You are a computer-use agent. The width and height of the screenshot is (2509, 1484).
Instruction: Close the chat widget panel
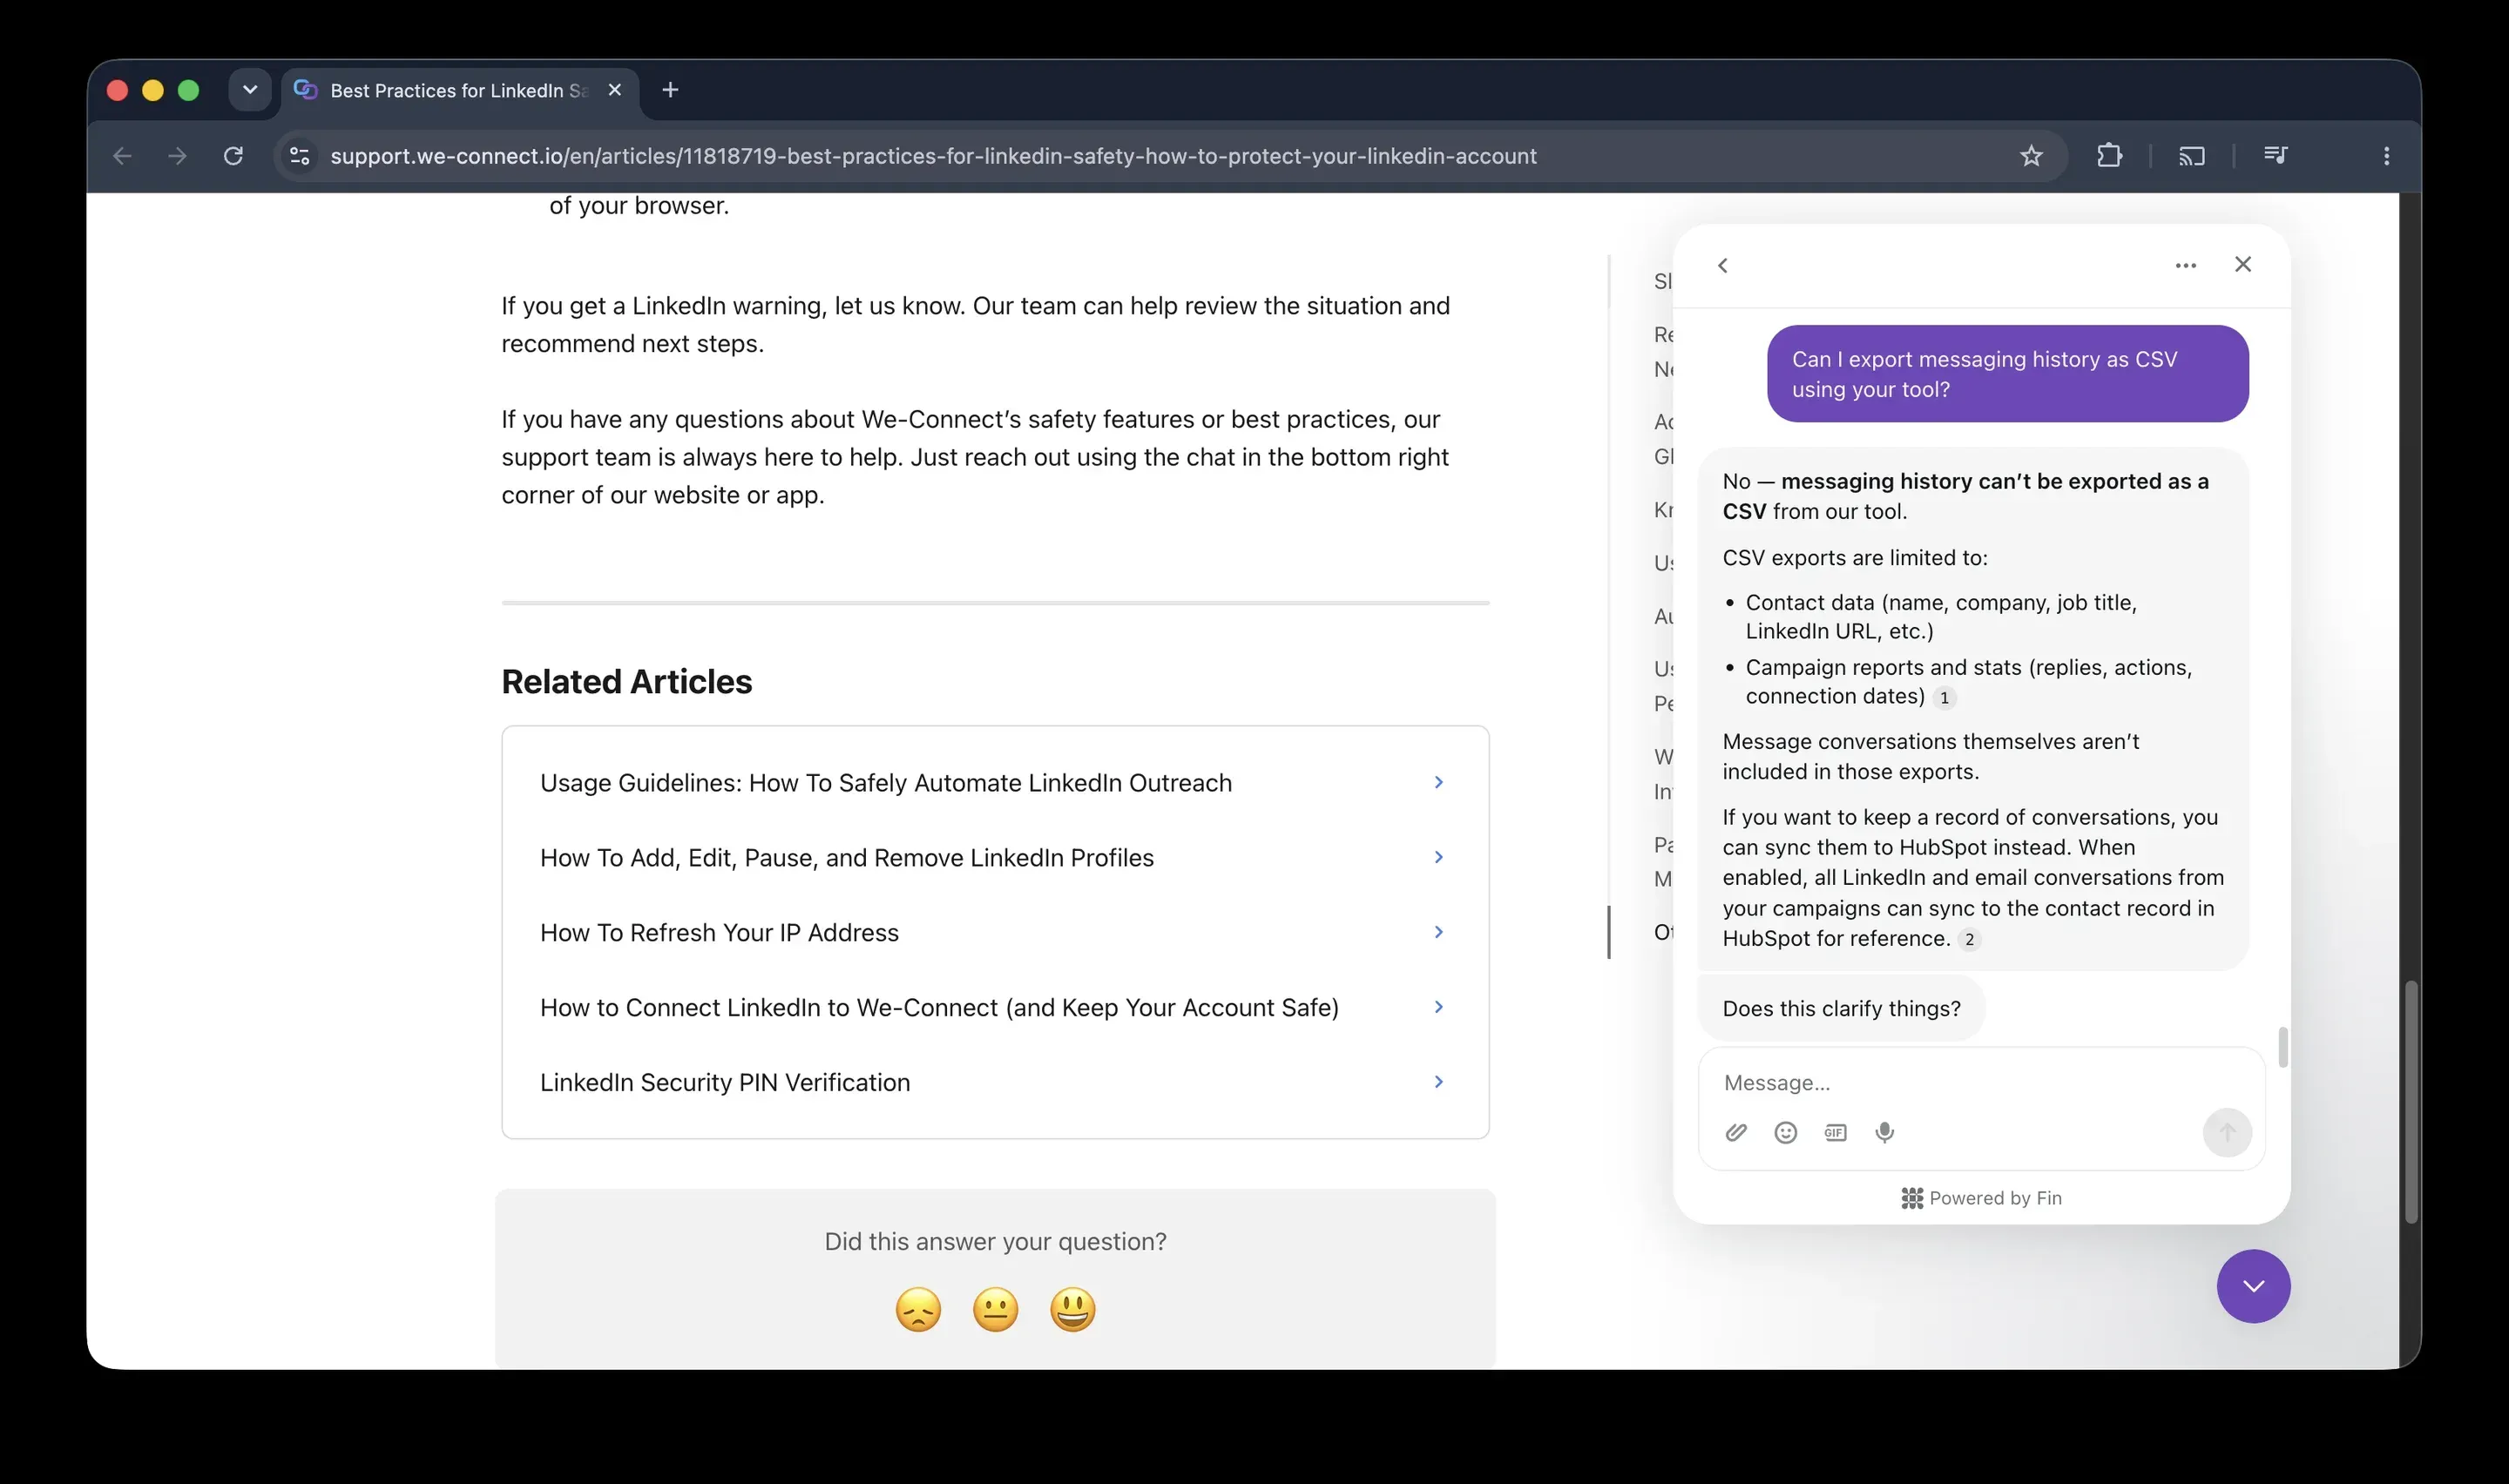[x=2242, y=264]
